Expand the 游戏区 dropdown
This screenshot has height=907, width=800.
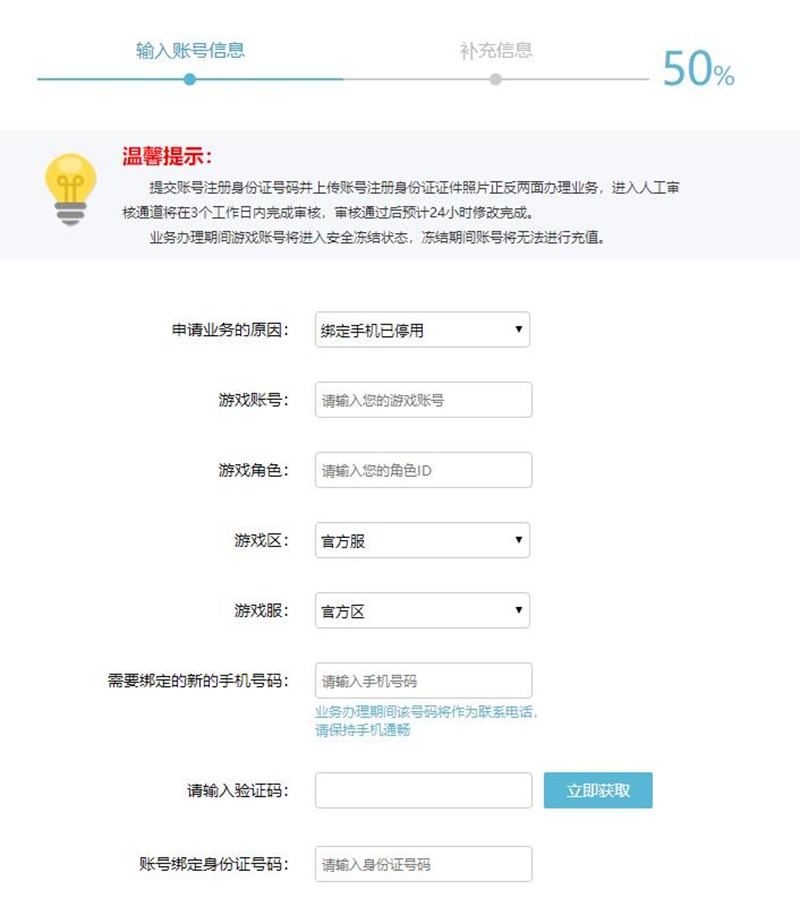coord(422,541)
